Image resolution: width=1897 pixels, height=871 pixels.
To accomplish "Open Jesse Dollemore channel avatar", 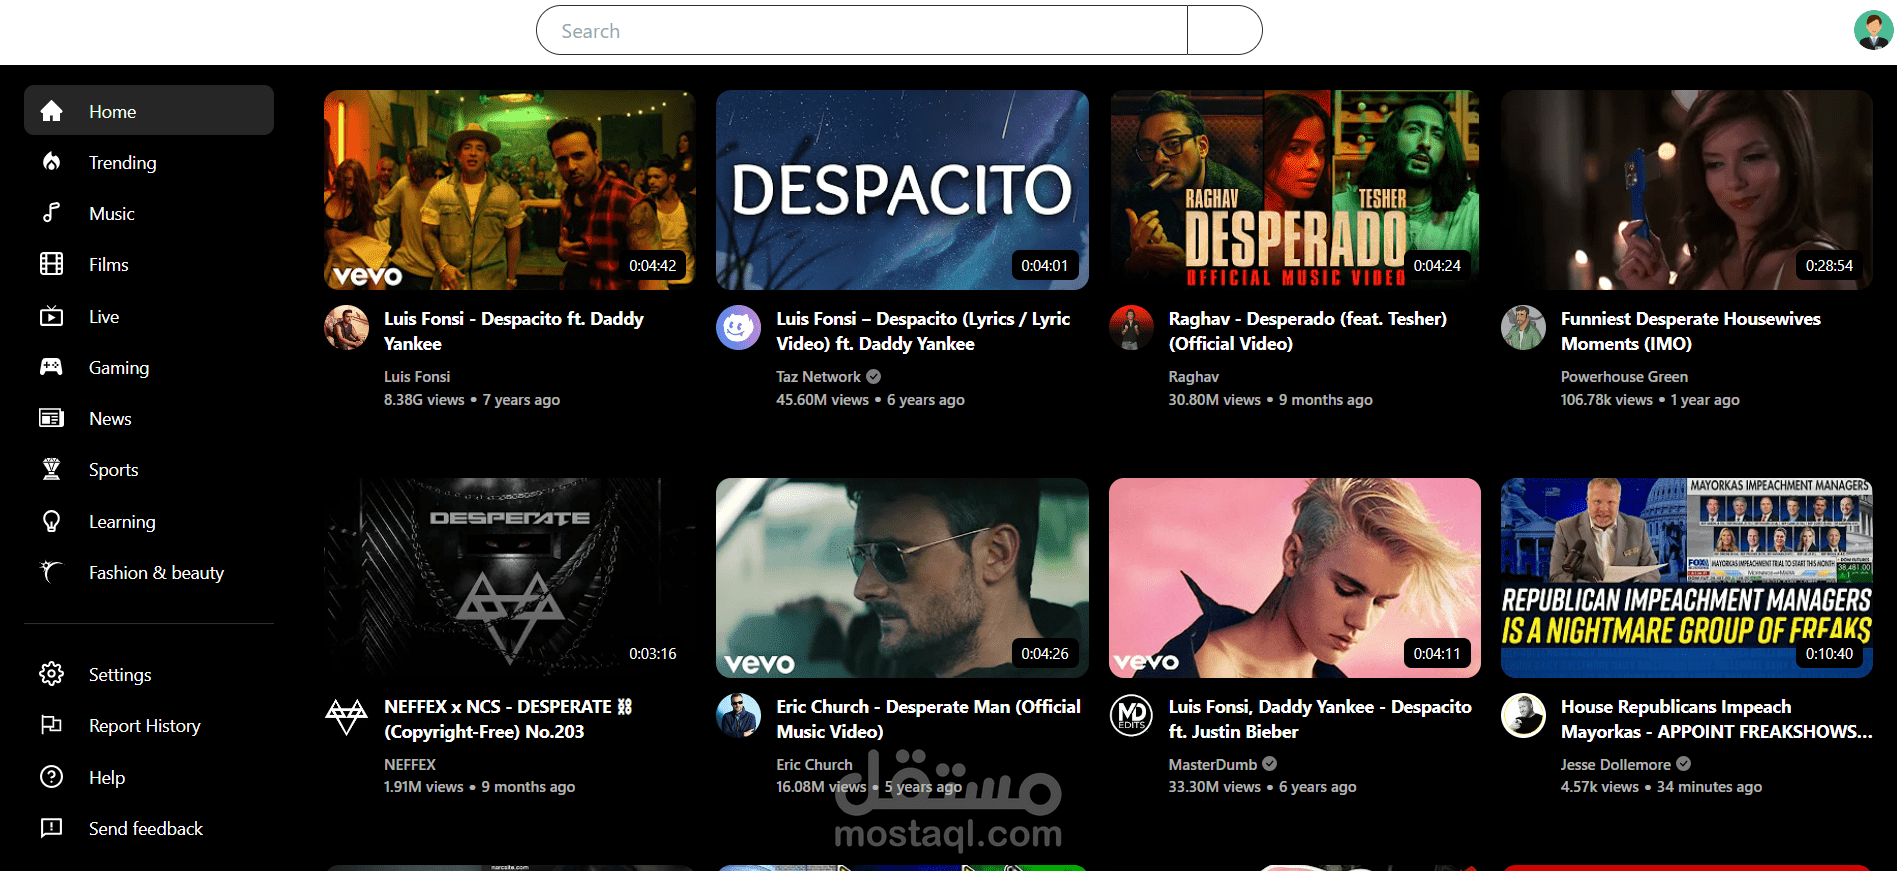I will (x=1523, y=715).
